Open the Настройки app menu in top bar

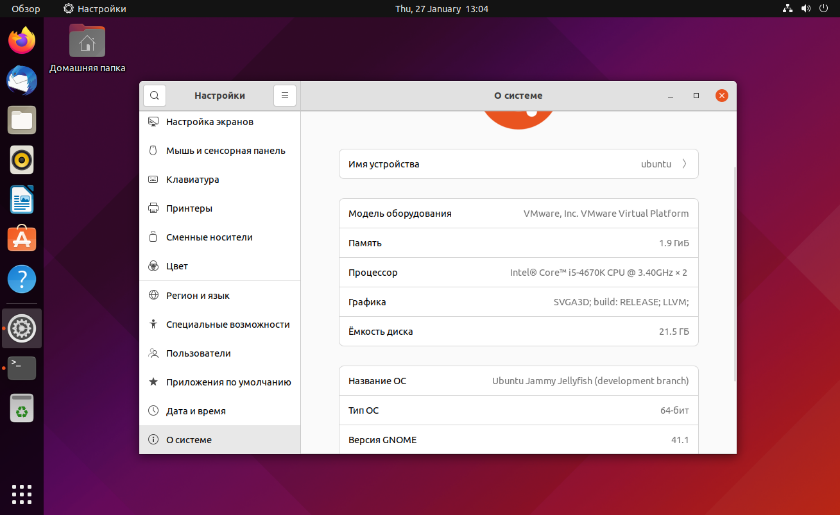(x=95, y=9)
